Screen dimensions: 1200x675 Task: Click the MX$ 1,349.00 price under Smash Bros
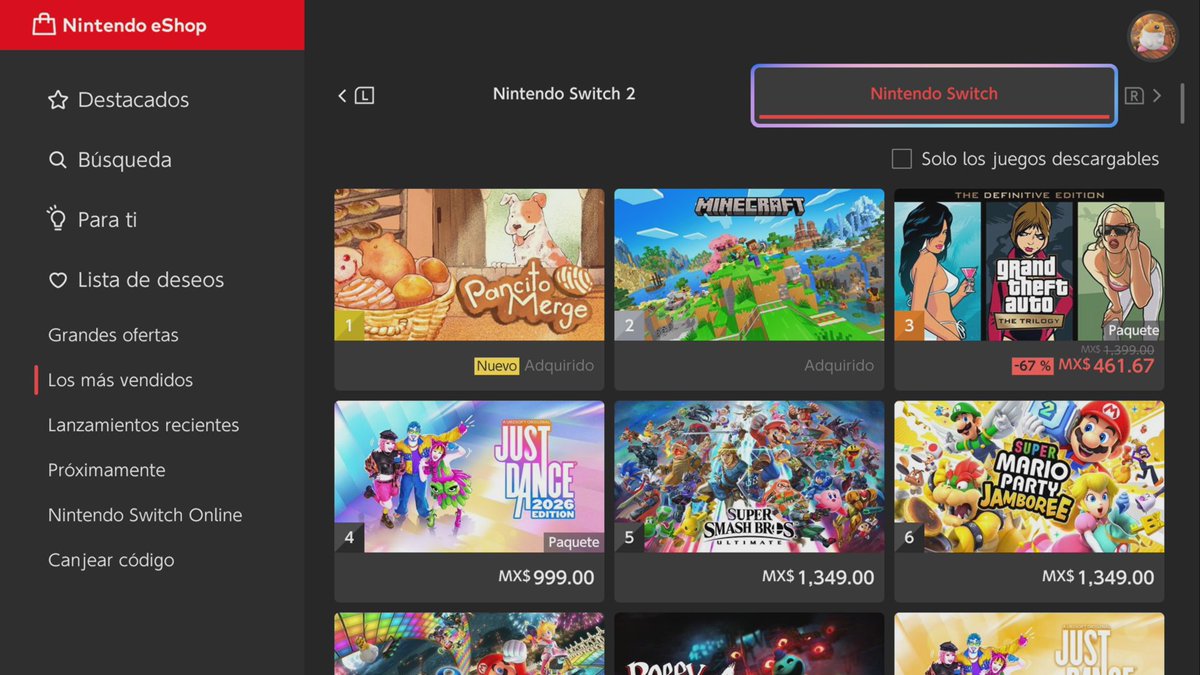(818, 578)
